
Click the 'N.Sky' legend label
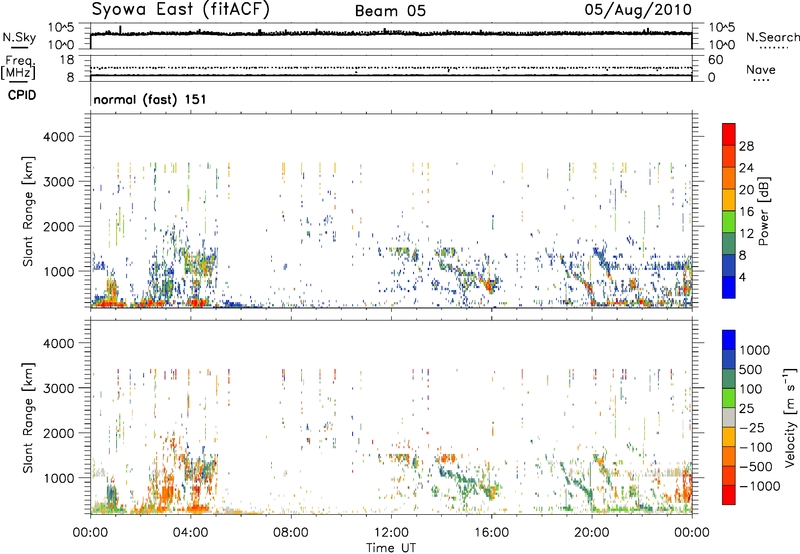[19, 37]
